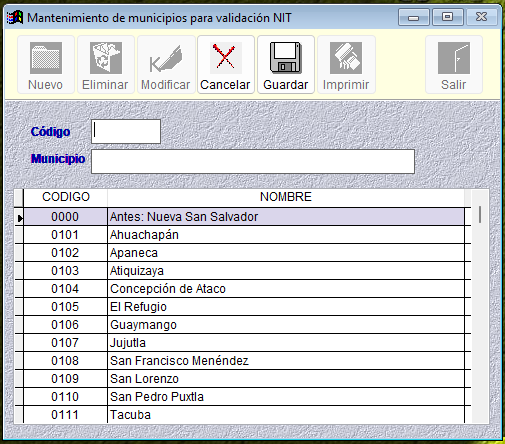505x444 pixels.
Task: Click the Atiquizaya name cell
Action: [x=286, y=271]
